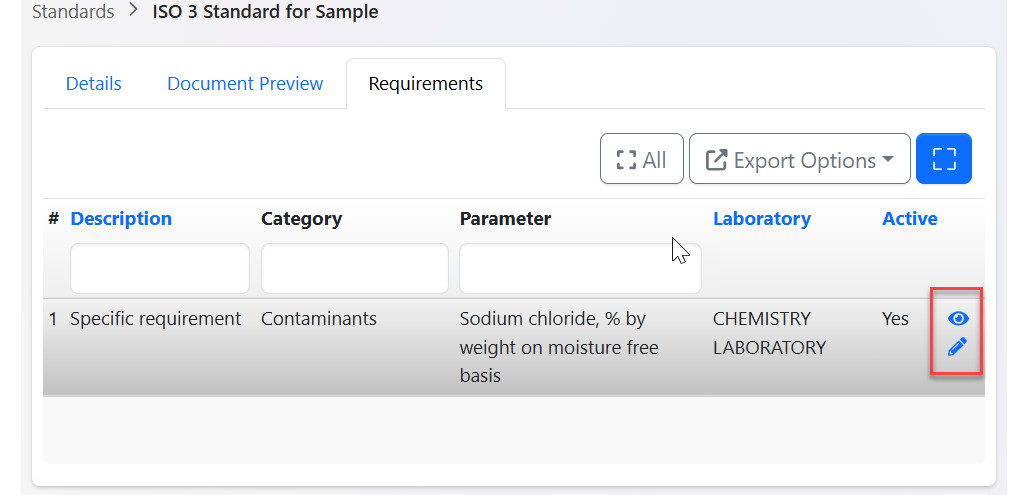
Task: Select the "Specific requirement" row cell
Action: (155, 319)
